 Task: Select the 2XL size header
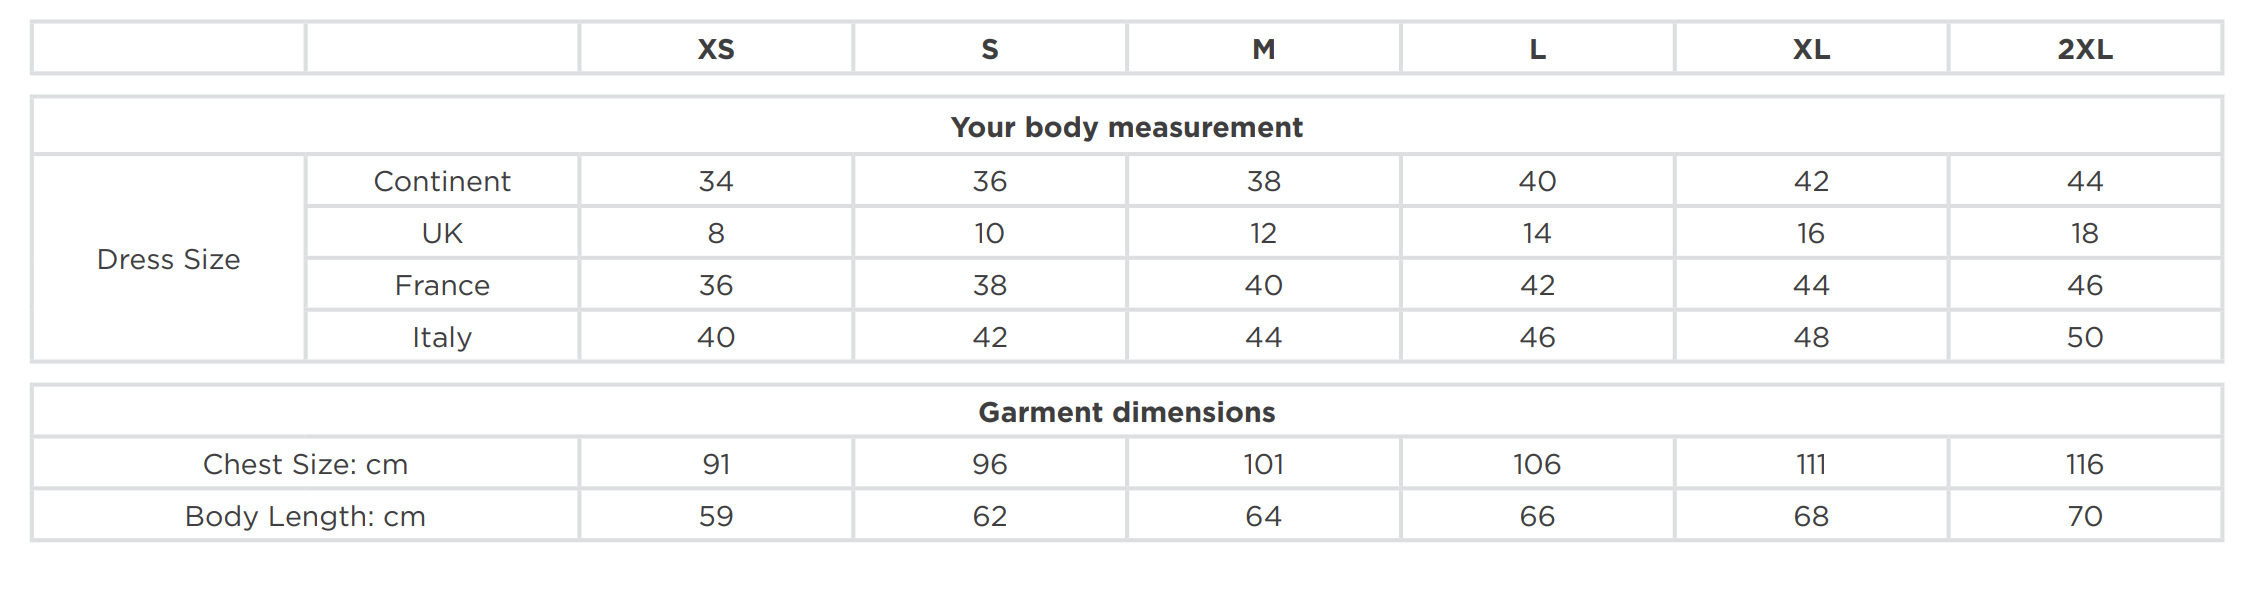[x=2085, y=49]
